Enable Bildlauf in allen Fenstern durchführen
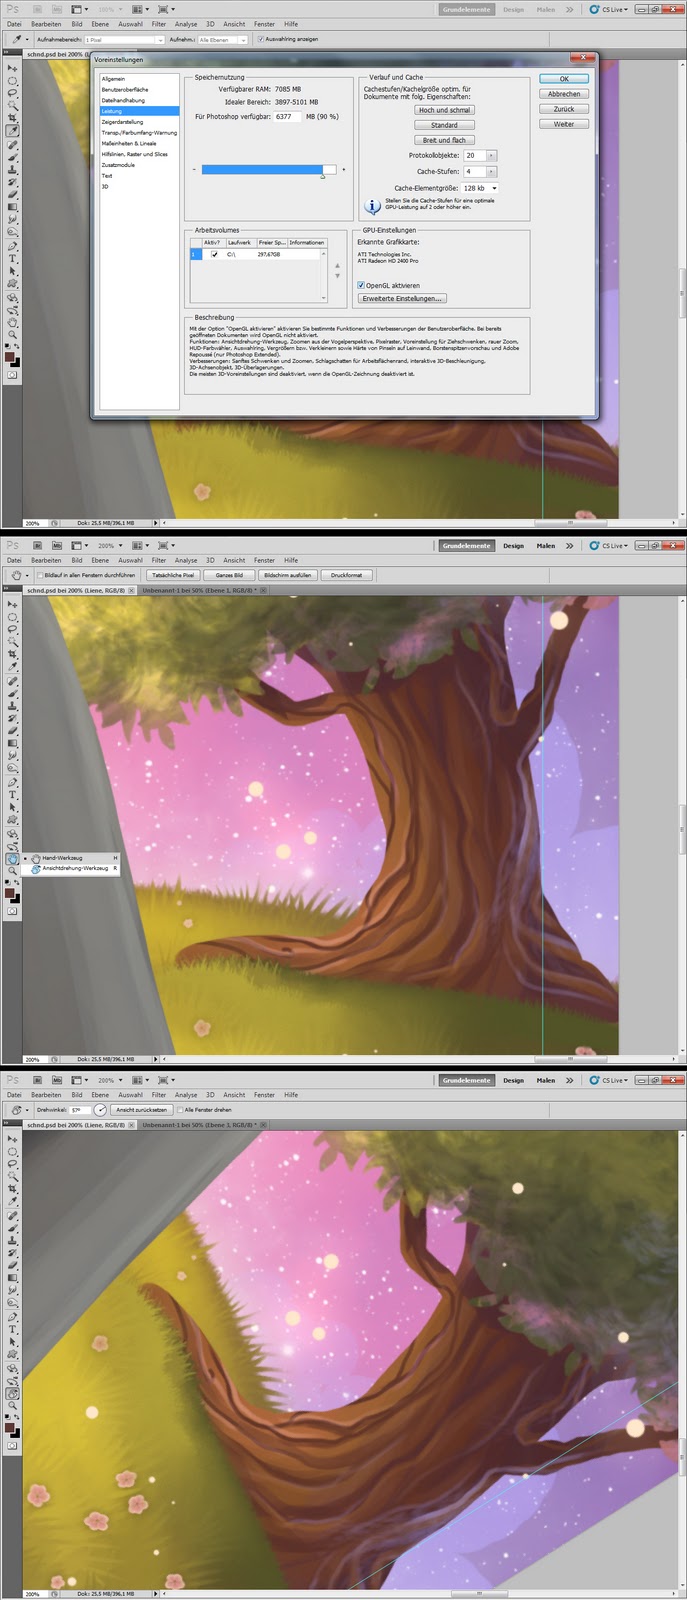Viewport: 687px width, 1600px height. point(39,575)
